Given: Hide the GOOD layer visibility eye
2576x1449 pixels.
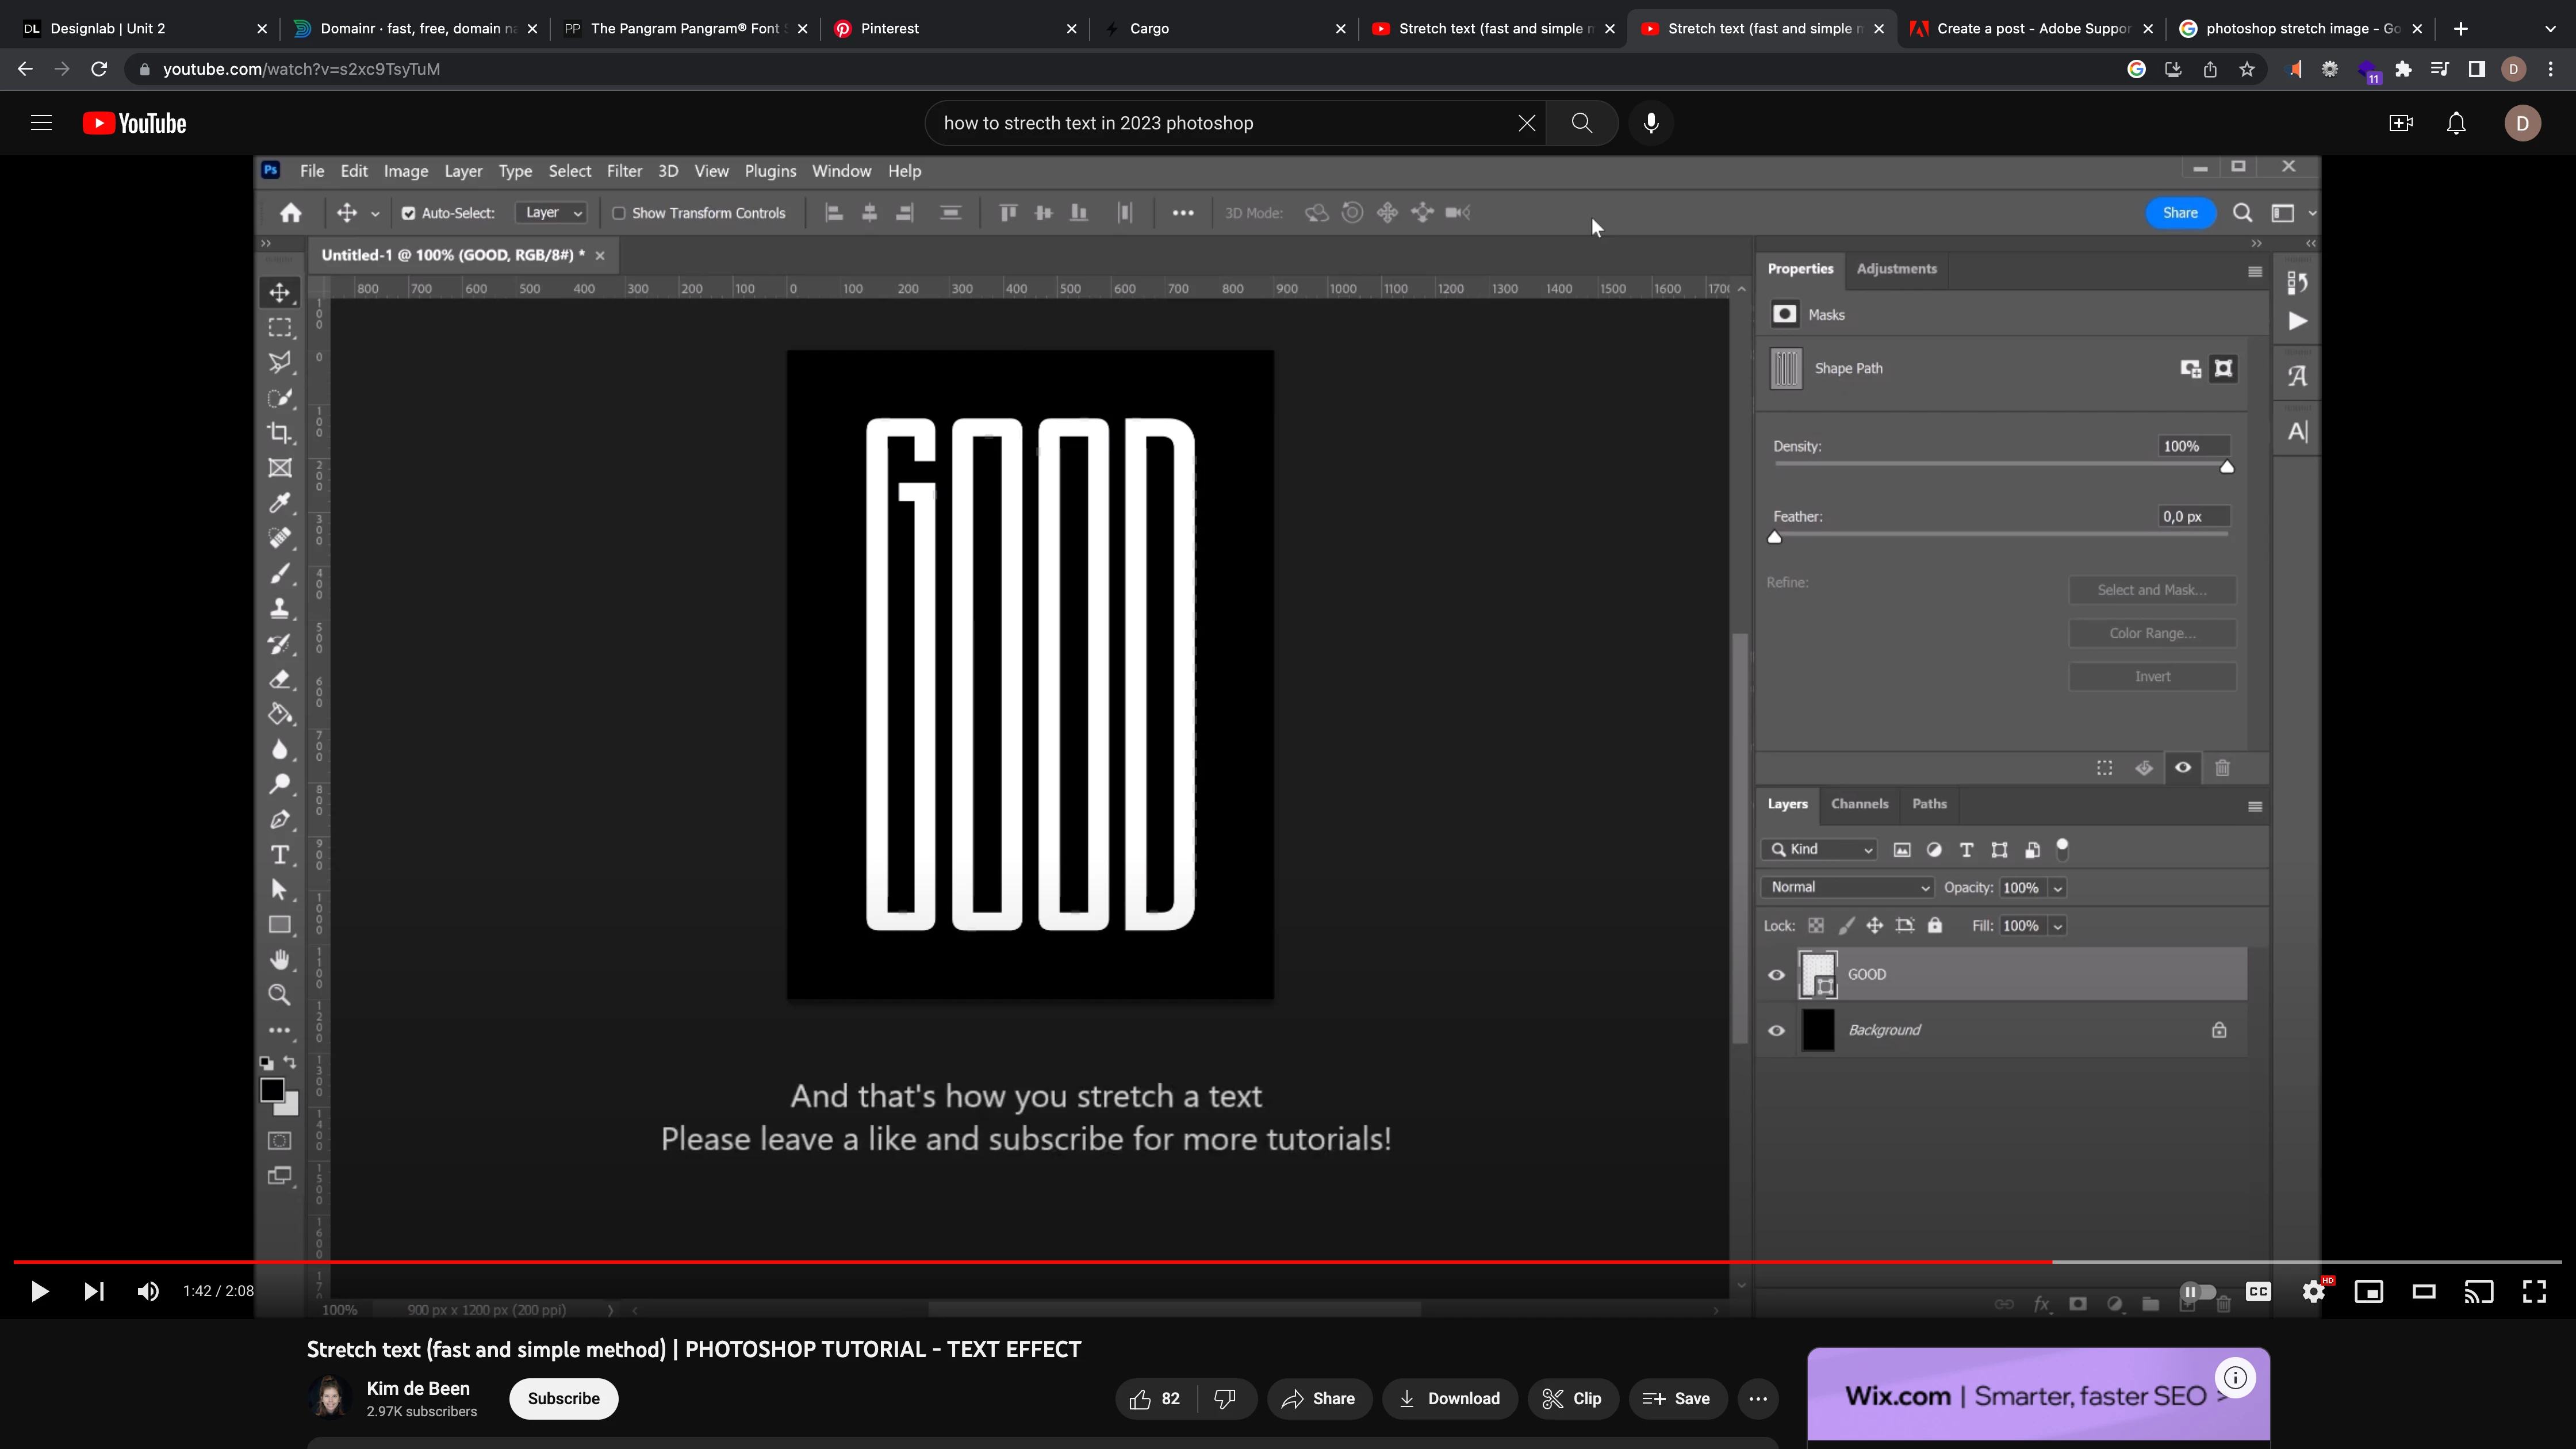Looking at the screenshot, I should click(1776, 975).
